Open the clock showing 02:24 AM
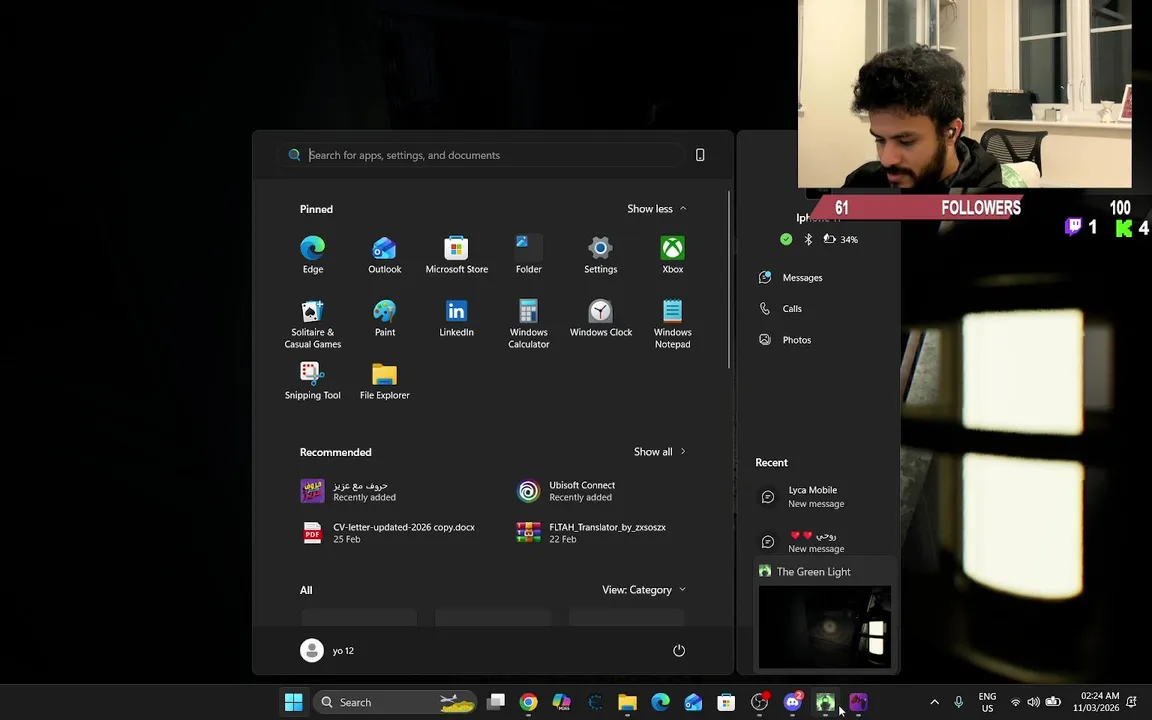 1095,702
